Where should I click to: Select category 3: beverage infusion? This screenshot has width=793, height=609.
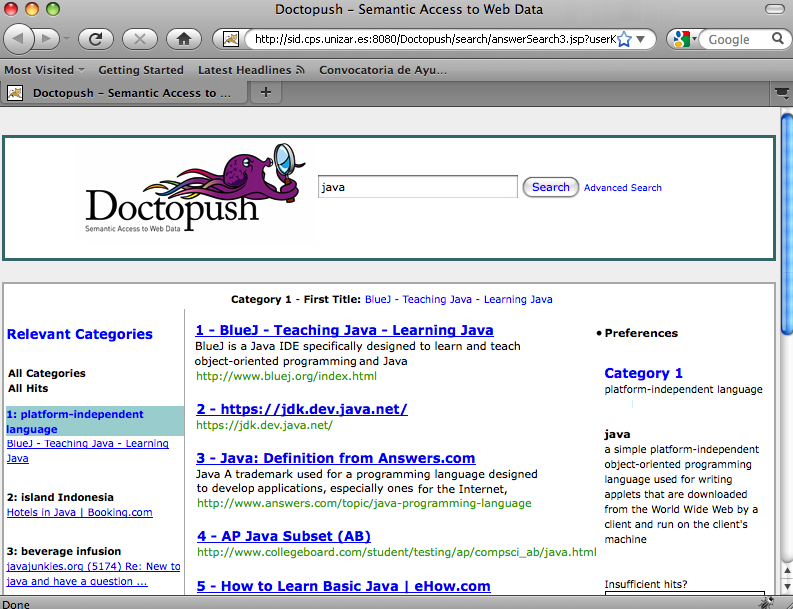(64, 551)
